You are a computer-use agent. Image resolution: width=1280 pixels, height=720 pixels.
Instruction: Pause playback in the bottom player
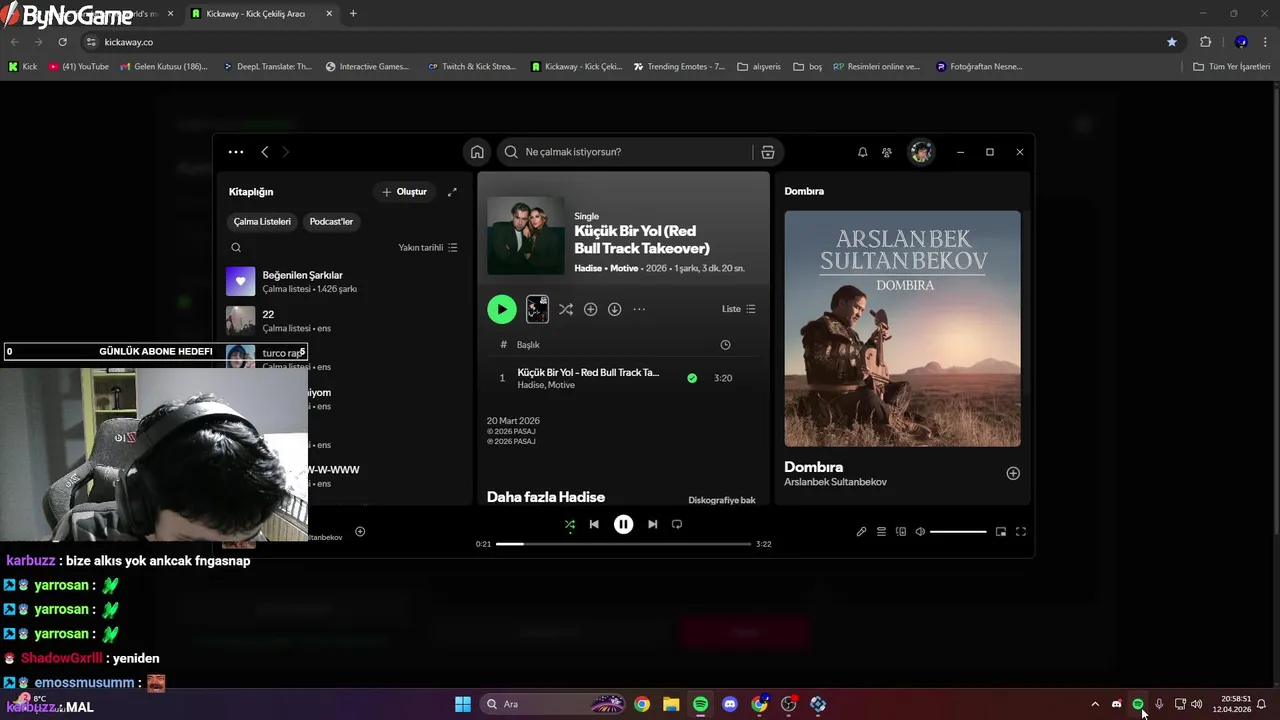[623, 524]
